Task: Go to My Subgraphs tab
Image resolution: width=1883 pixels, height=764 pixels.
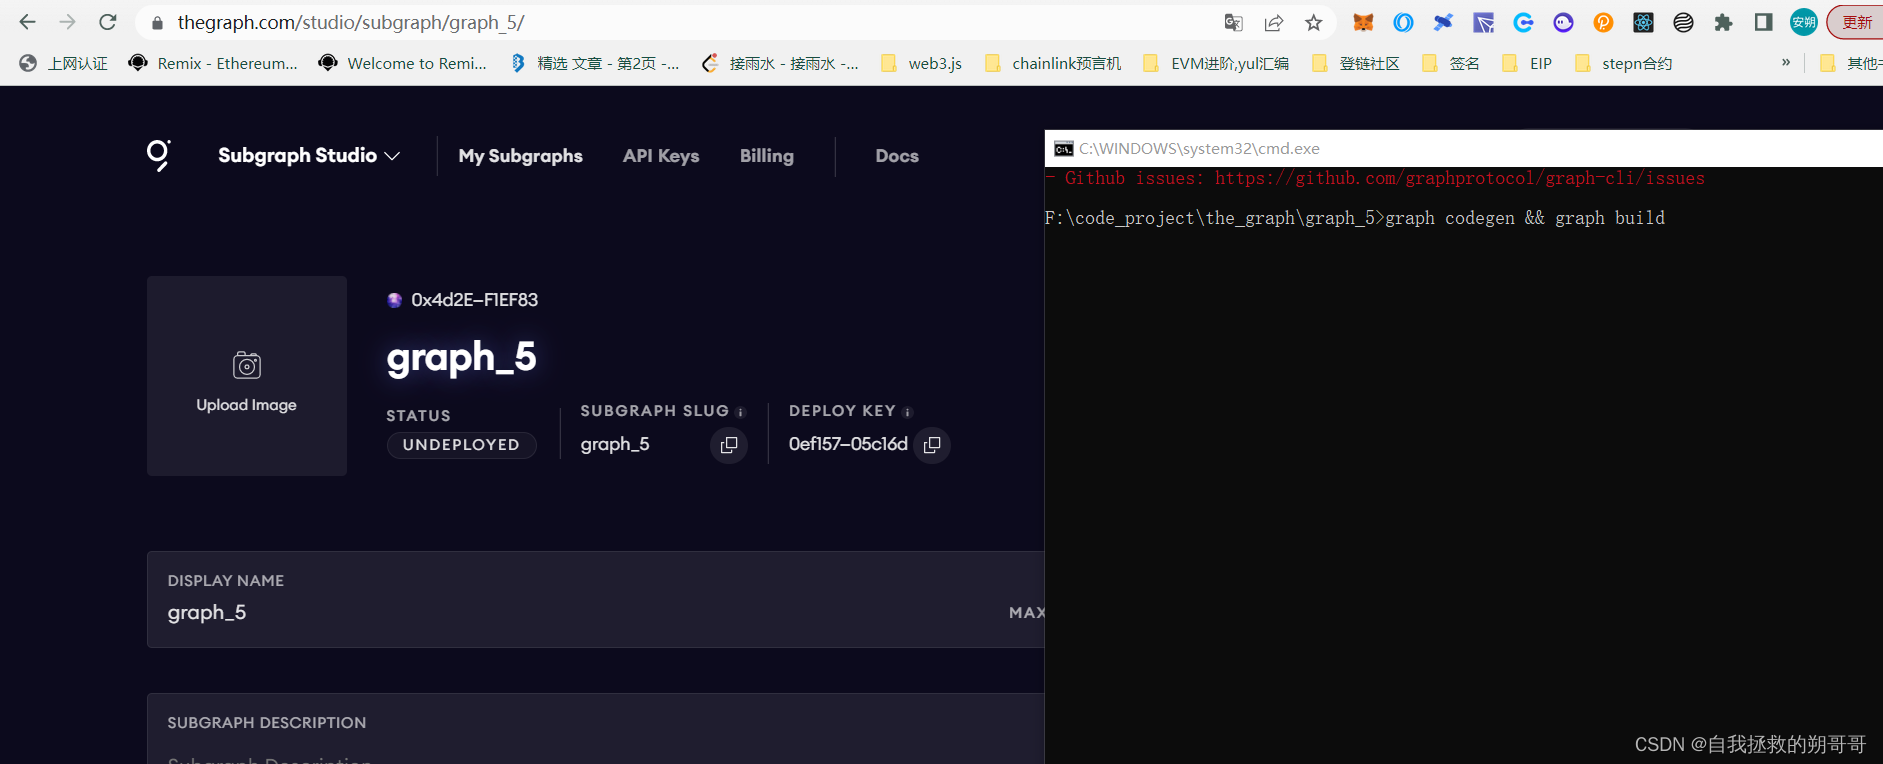Action: click(520, 155)
